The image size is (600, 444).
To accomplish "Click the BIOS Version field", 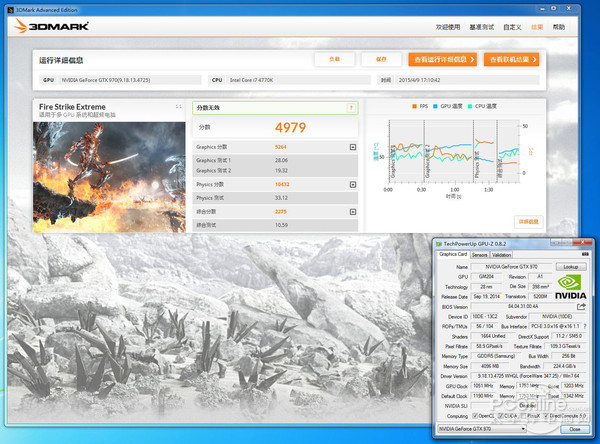I will 523,307.
